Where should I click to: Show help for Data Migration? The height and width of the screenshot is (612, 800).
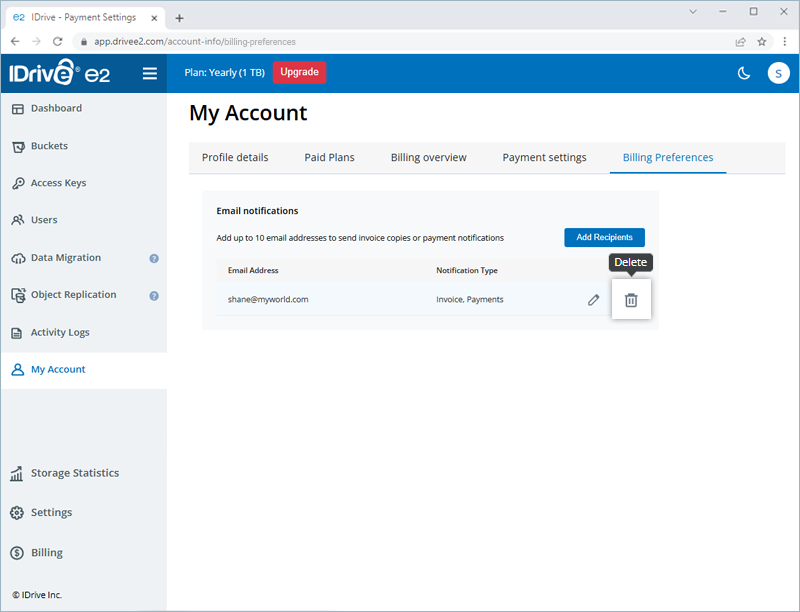pos(154,258)
